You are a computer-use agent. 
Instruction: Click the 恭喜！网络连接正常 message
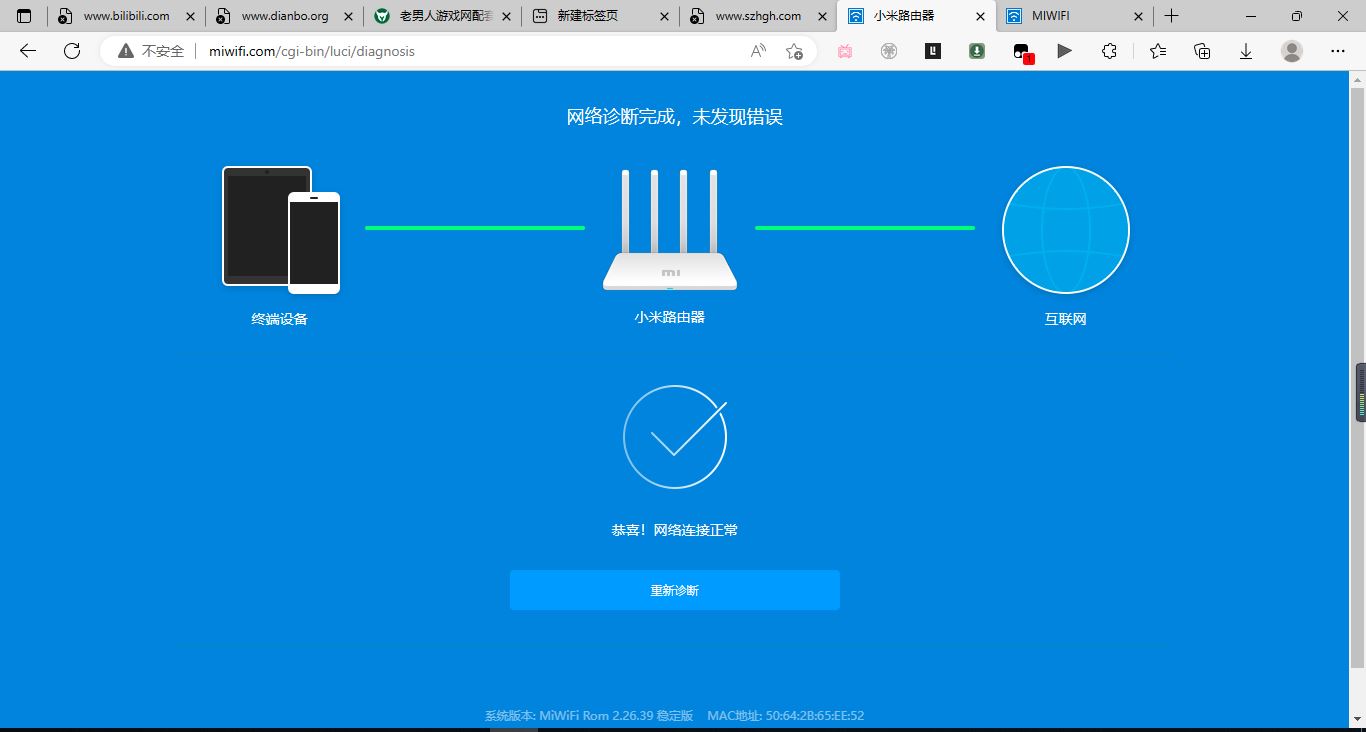[x=675, y=530]
